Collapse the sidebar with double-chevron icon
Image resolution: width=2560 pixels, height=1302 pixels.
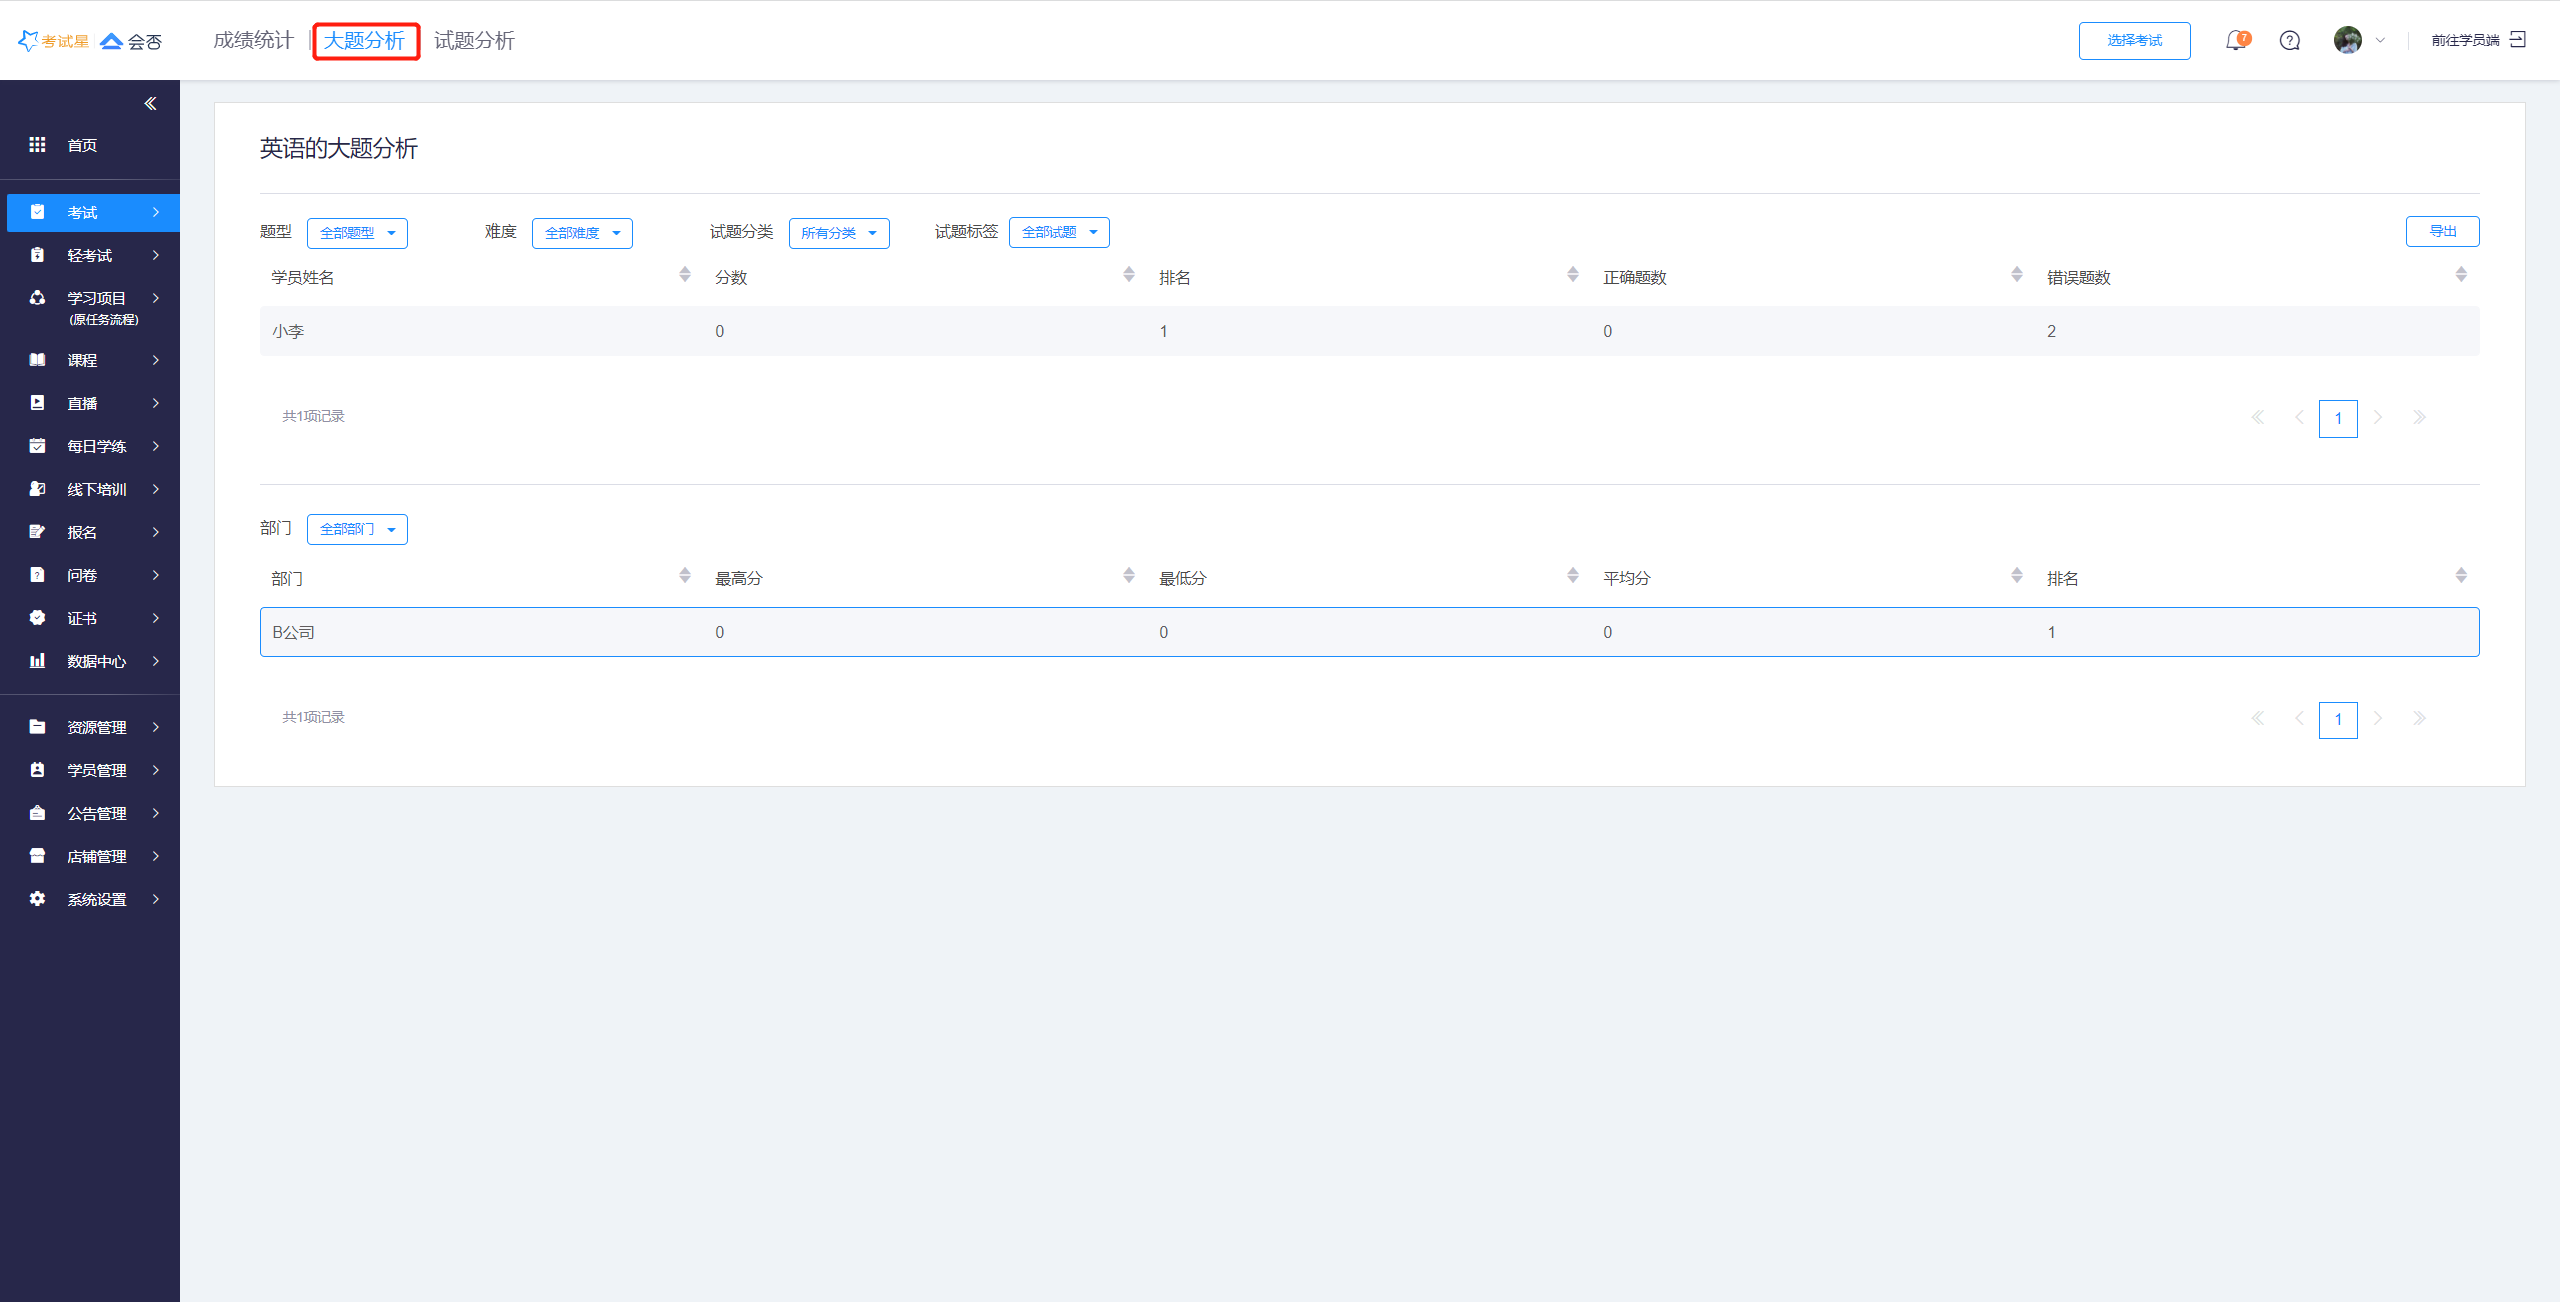tap(150, 104)
